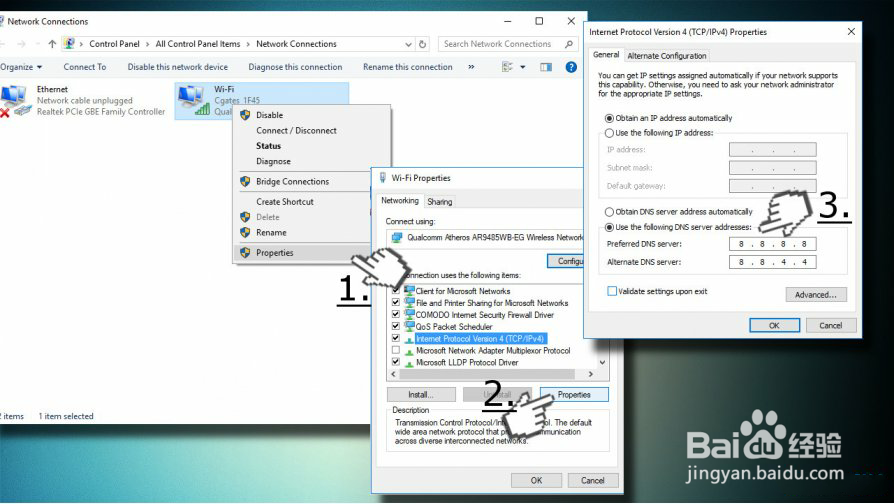Check Microsoft Network Adapter Multiplexor Protocol checkbox
Screen dimensions: 894x504
tap(396, 350)
